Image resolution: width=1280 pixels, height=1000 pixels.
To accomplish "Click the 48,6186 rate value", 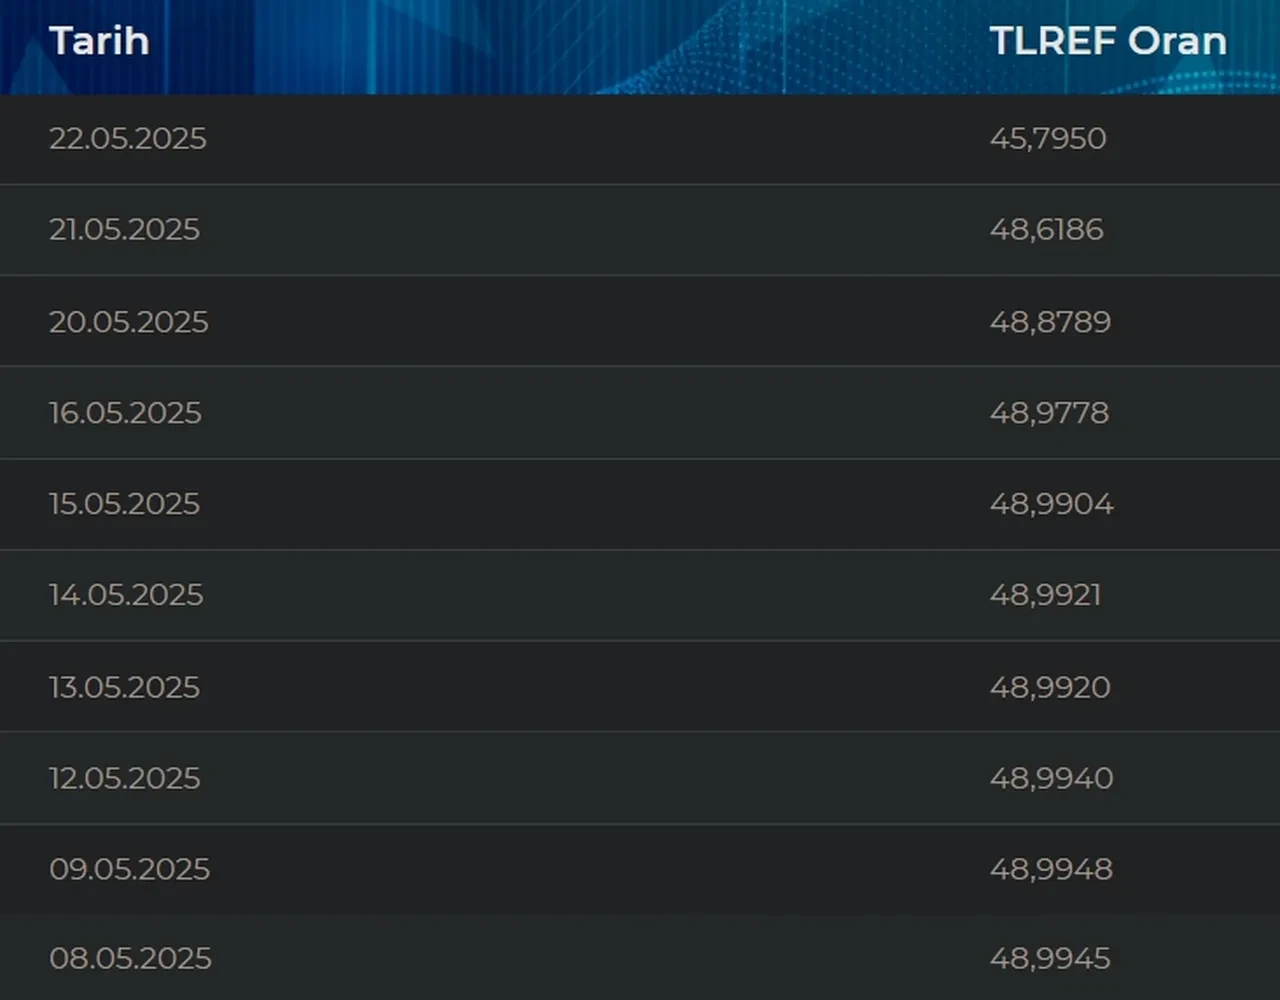I will [x=1046, y=230].
